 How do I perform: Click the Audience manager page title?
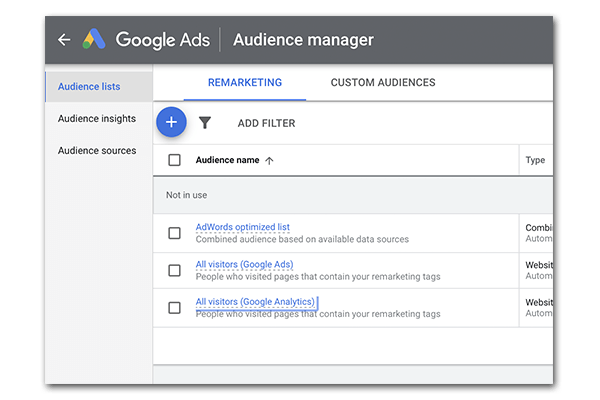[x=303, y=39]
